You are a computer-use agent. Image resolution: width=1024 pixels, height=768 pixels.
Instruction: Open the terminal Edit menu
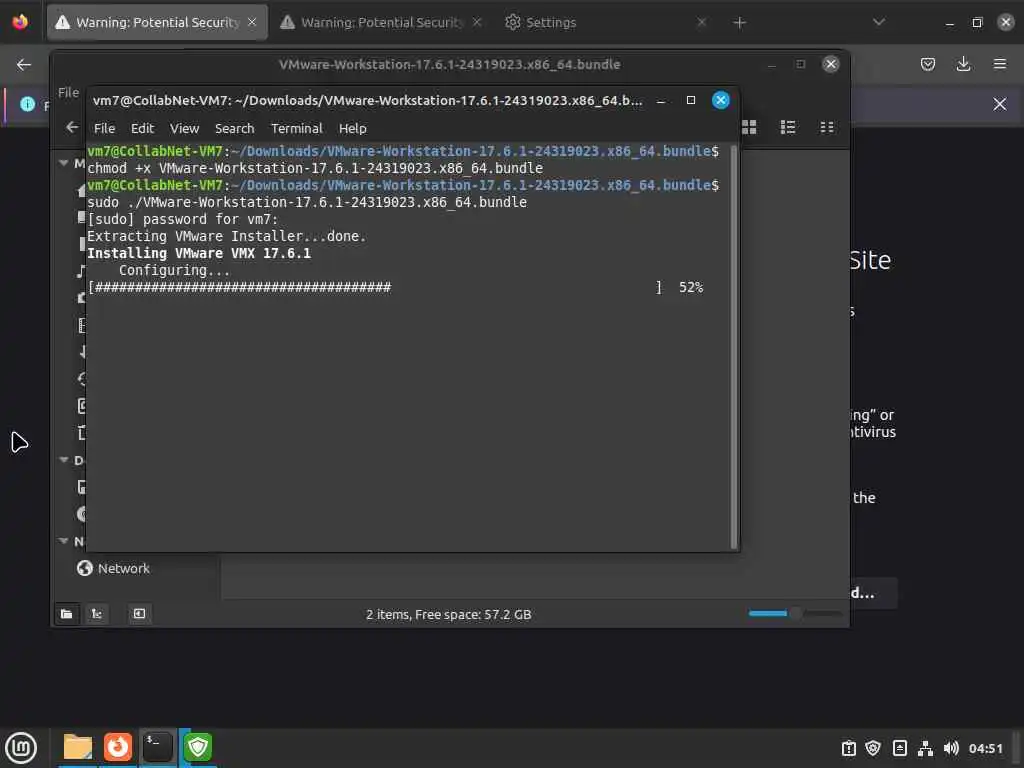pos(142,129)
